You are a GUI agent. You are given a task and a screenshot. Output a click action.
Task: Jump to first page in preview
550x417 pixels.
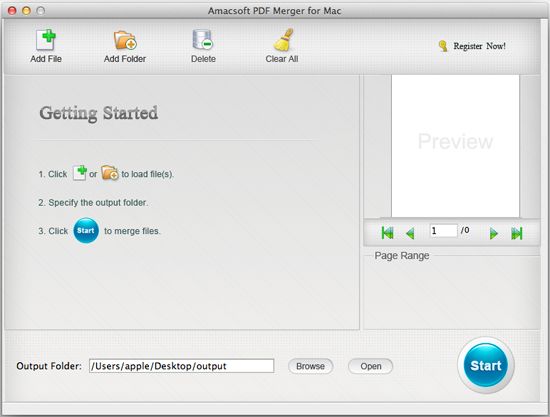point(387,233)
